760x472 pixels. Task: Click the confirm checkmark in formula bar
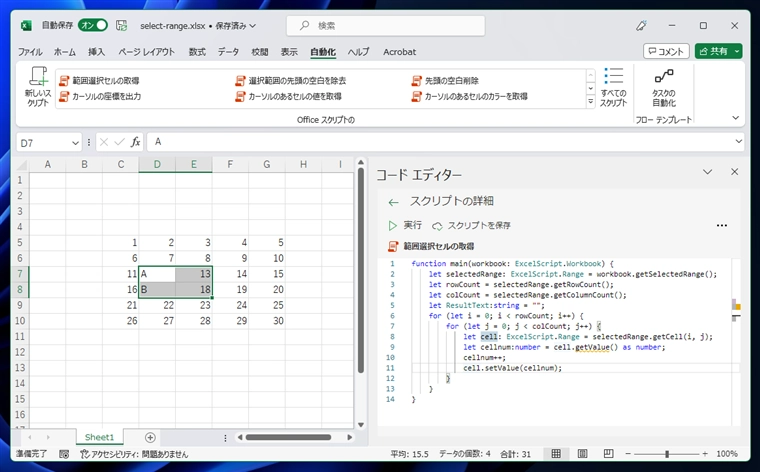(119, 142)
